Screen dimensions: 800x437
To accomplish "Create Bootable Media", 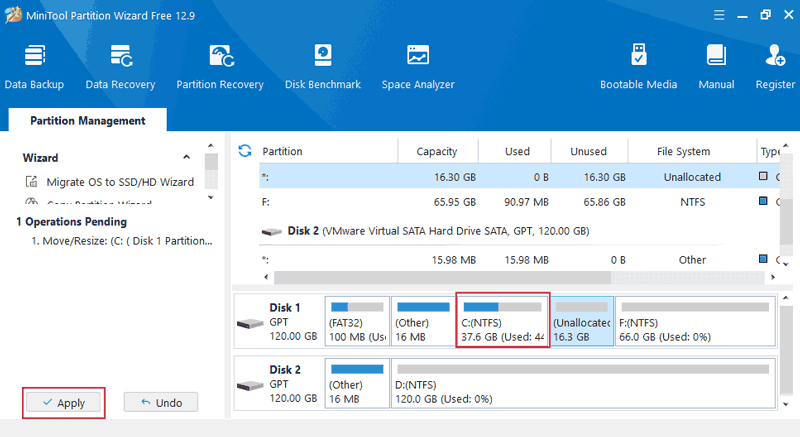I will [638, 66].
